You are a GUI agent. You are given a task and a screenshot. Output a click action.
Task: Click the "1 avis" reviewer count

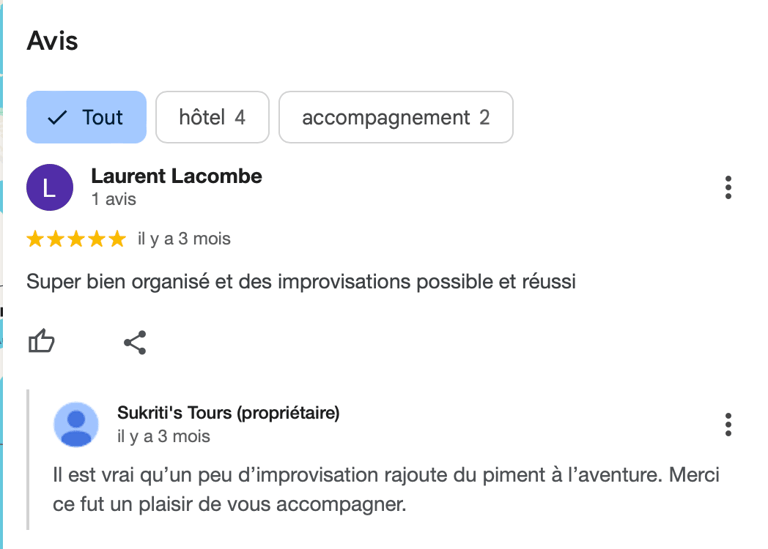(x=113, y=199)
